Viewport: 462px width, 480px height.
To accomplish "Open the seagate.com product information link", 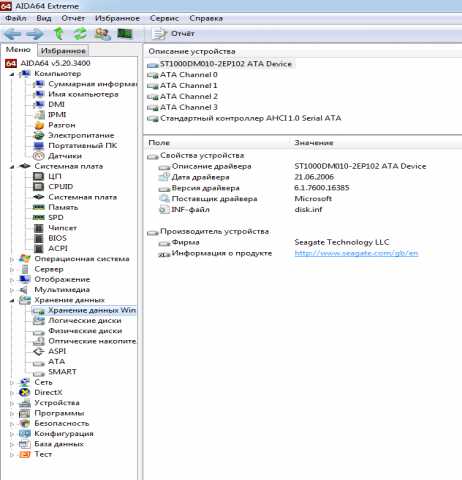I will (356, 253).
